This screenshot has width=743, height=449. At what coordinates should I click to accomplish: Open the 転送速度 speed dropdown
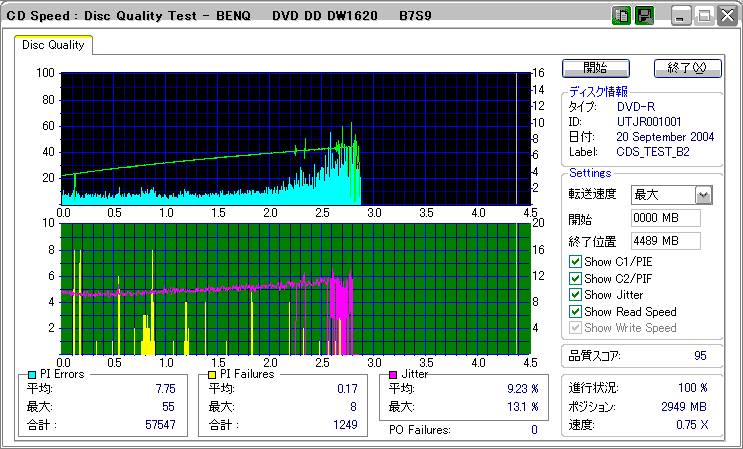[x=703, y=195]
